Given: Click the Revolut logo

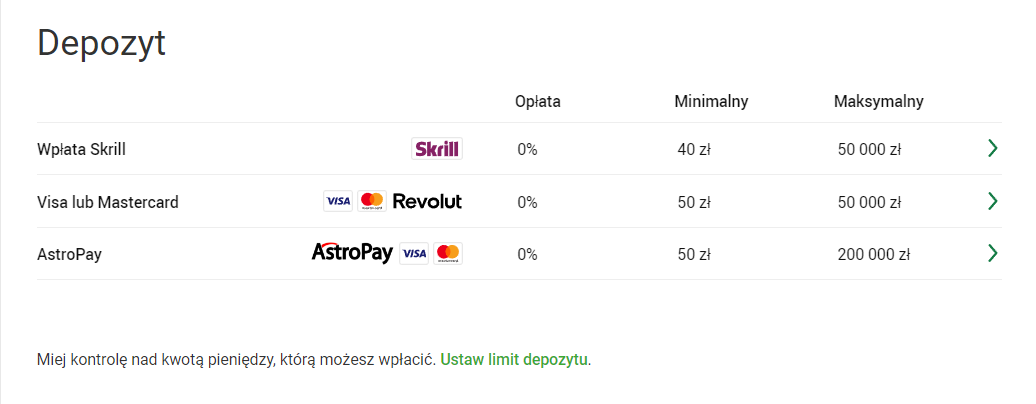Looking at the screenshot, I should click(x=427, y=201).
